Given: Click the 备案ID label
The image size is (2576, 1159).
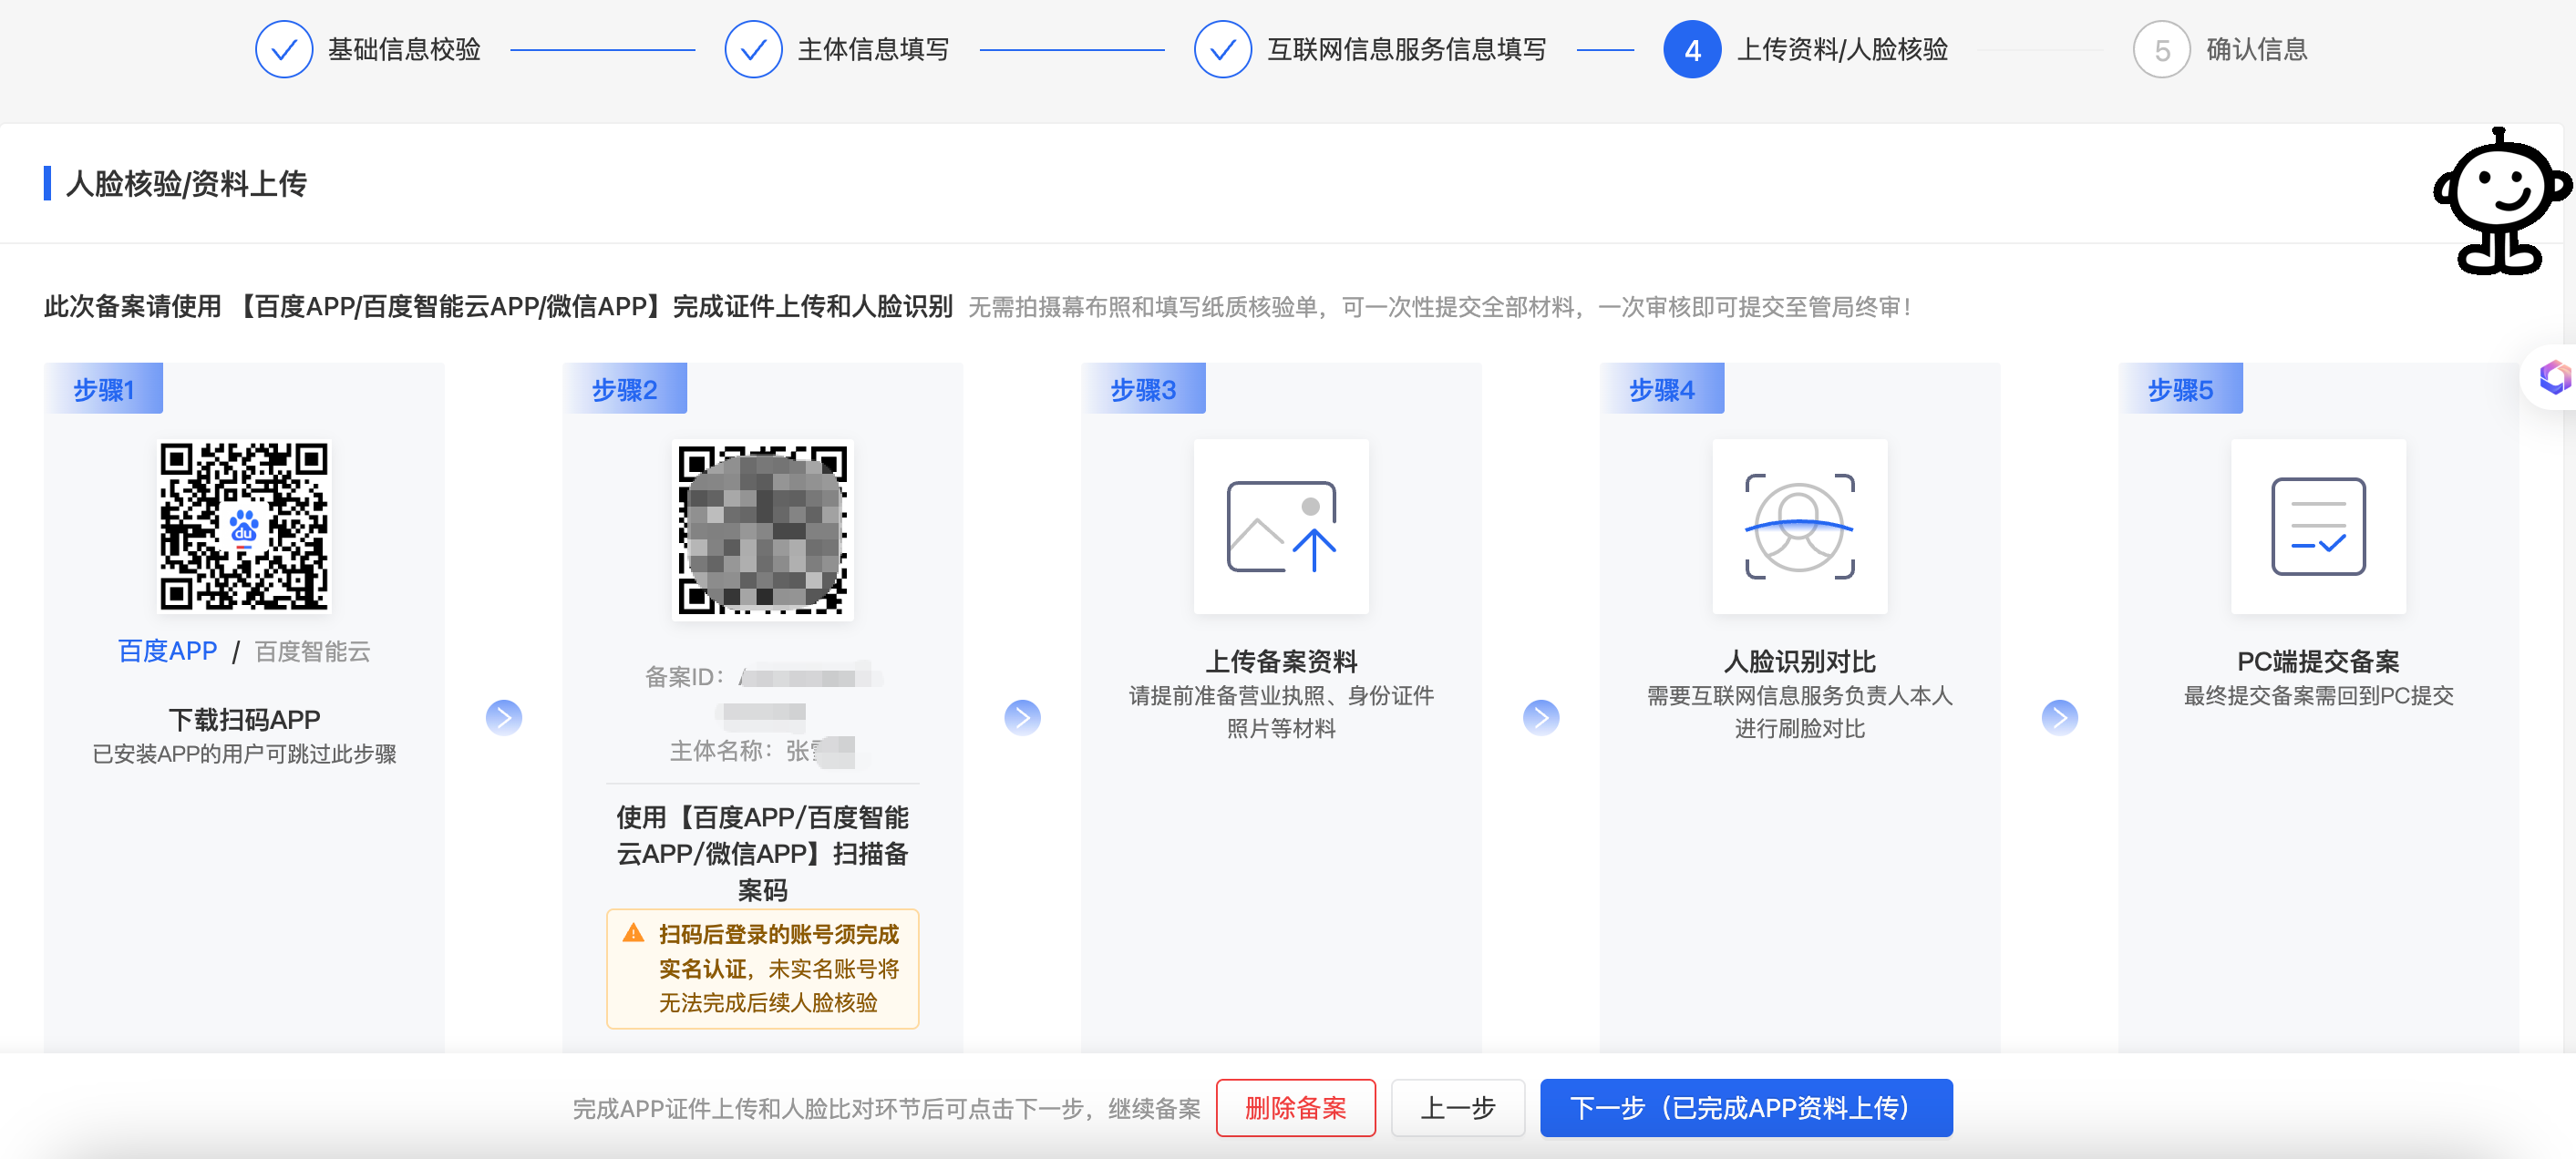Looking at the screenshot, I should (685, 677).
